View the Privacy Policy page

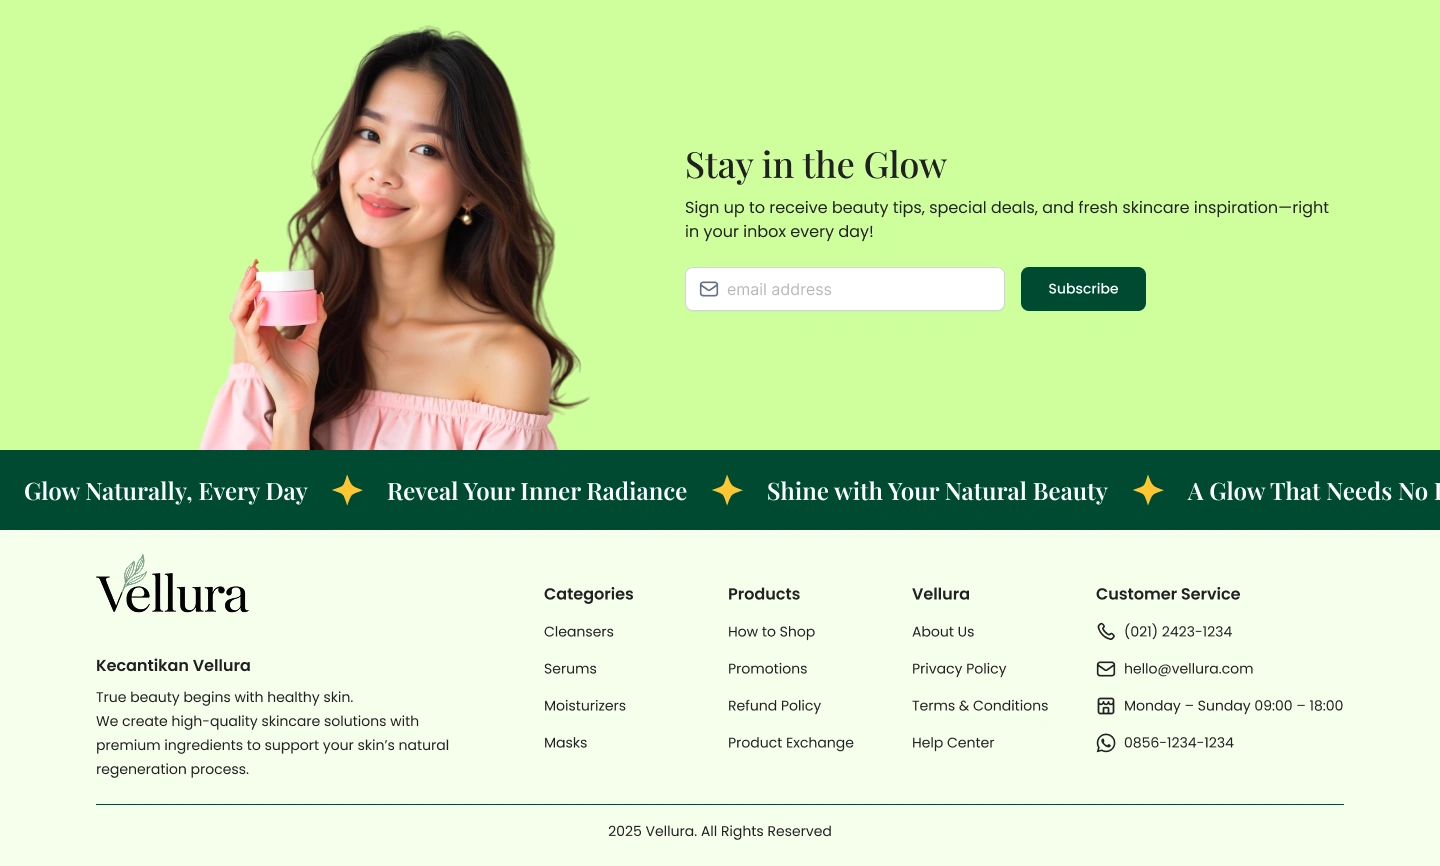959,669
